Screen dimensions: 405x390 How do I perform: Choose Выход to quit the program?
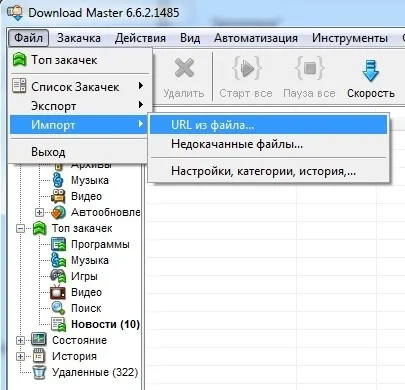click(79, 152)
